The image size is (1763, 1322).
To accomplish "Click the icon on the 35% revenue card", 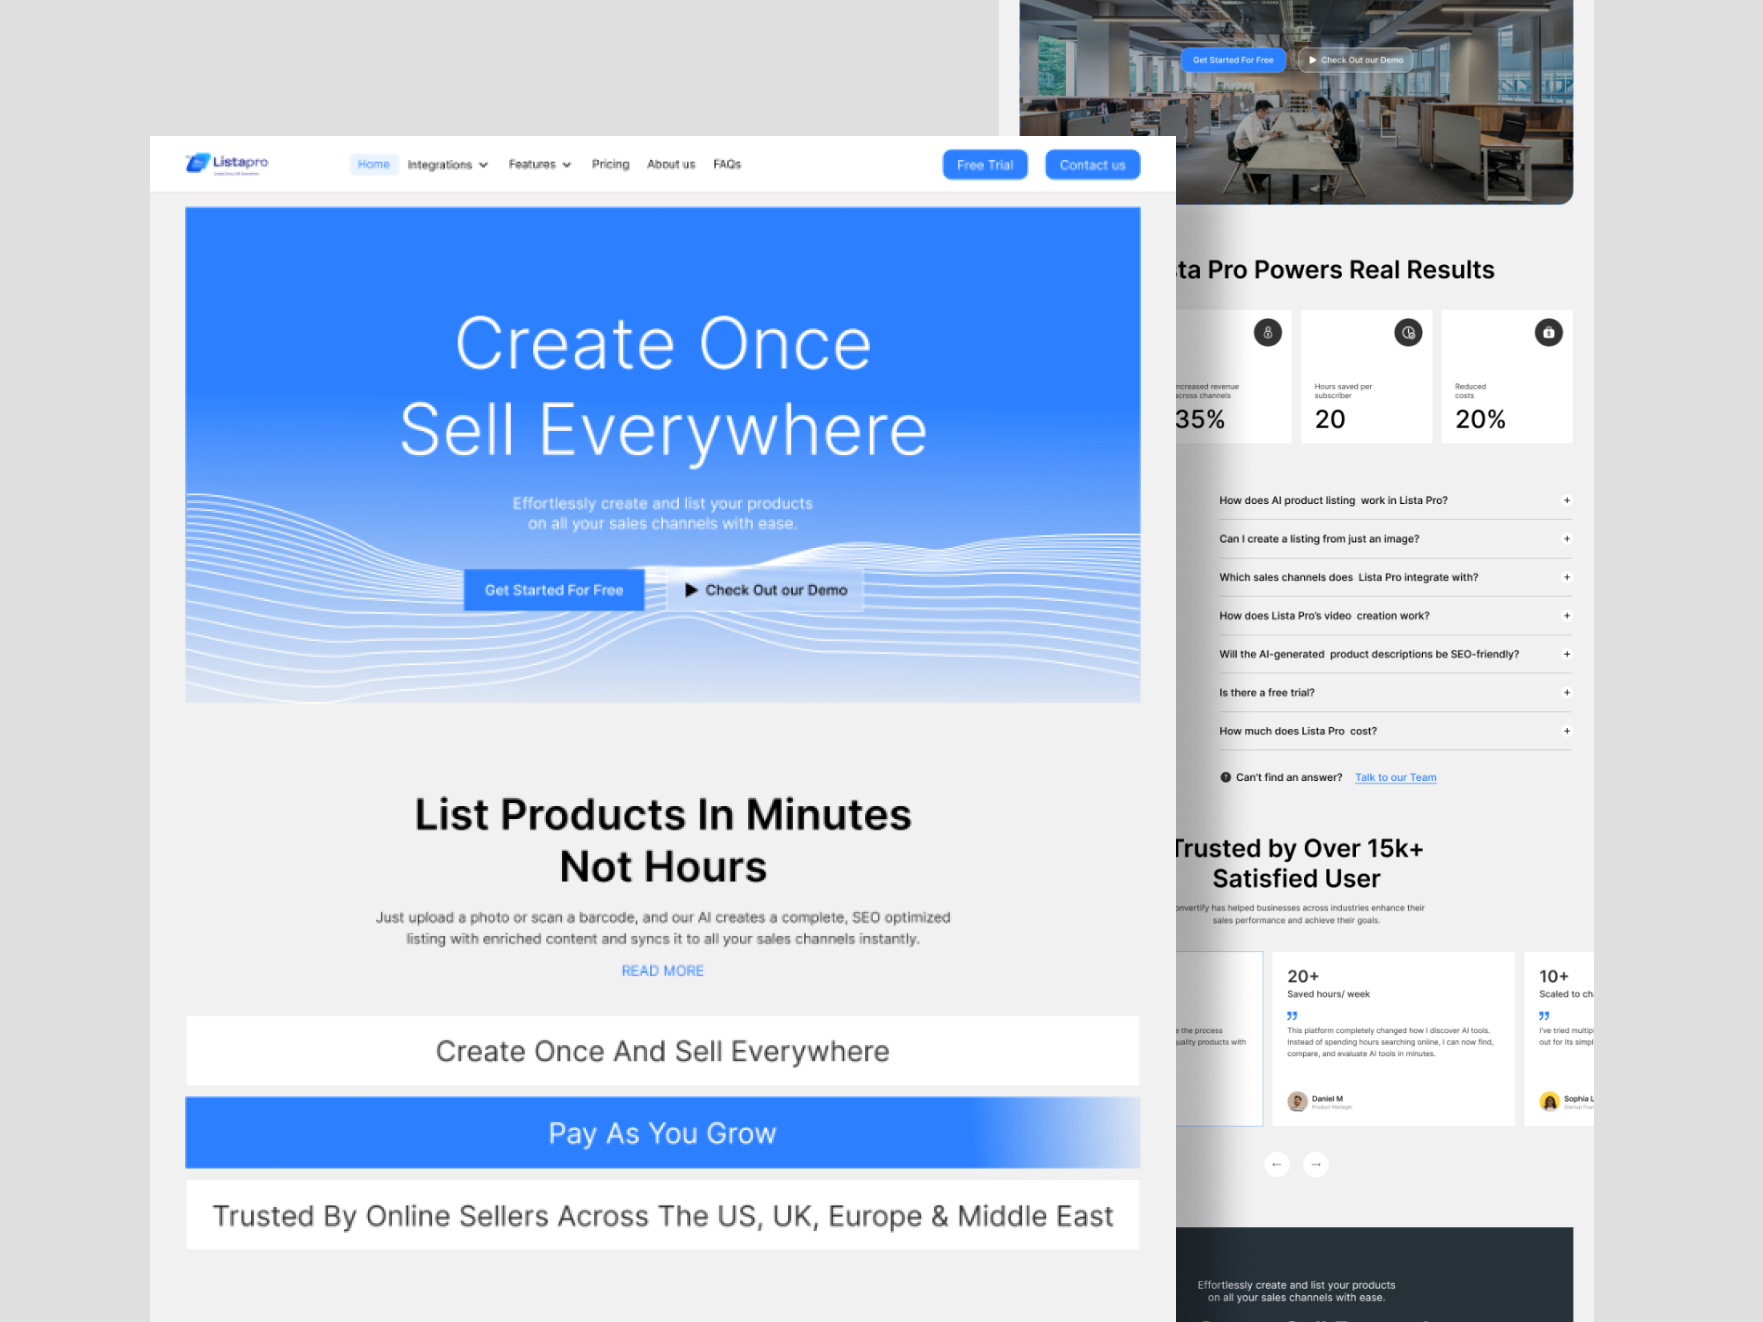I will pos(1267,332).
